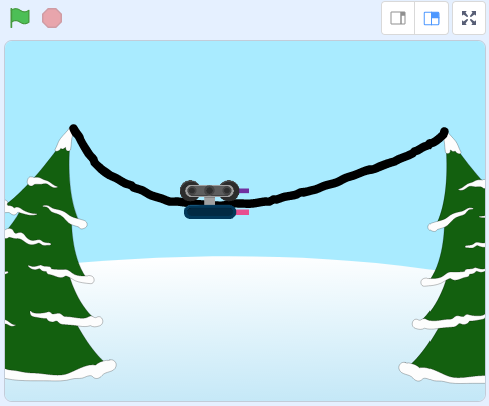Click the gray connector under trolley
The height and width of the screenshot is (406, 489).
[210, 201]
